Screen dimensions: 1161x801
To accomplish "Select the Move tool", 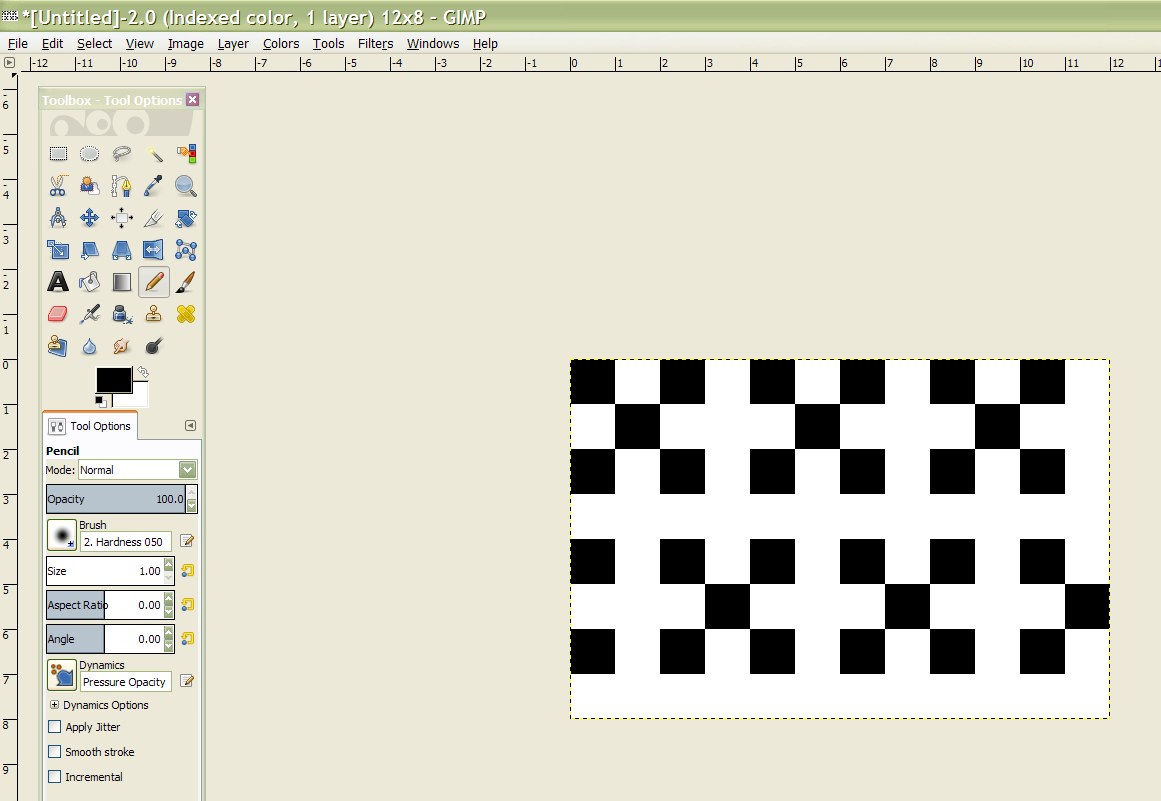I will tap(90, 217).
